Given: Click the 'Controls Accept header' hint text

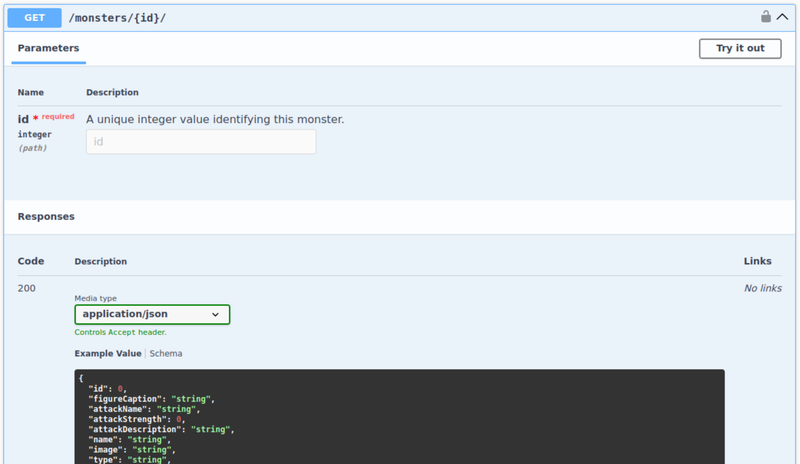Looking at the screenshot, I should point(120,332).
